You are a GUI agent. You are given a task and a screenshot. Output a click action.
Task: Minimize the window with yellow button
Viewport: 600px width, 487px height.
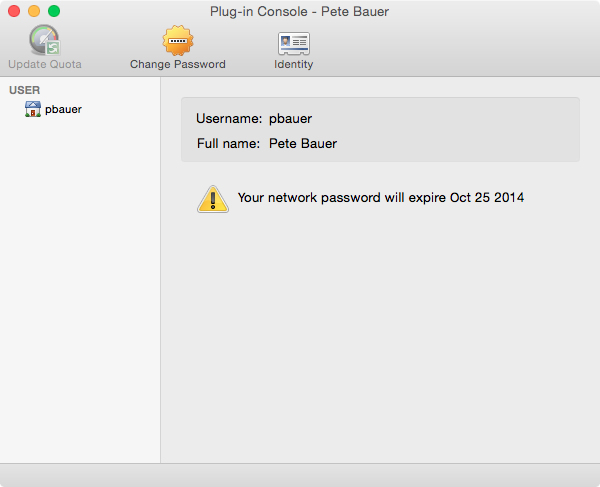34,11
